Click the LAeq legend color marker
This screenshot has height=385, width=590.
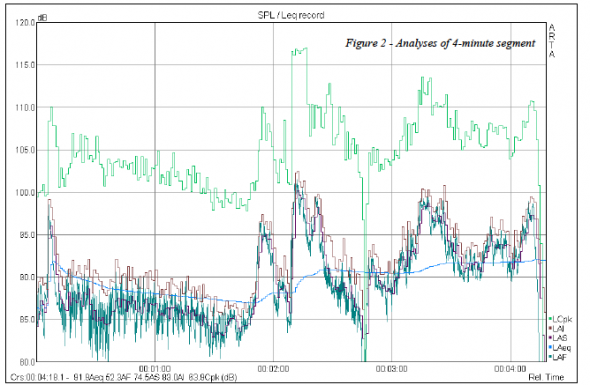pyautogui.click(x=550, y=347)
